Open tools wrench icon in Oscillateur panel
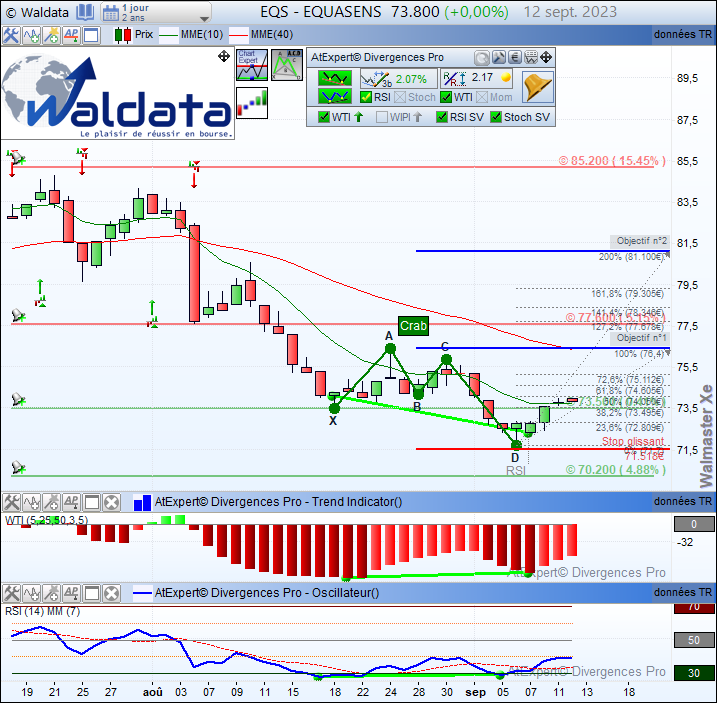The height and width of the screenshot is (703, 717). pyautogui.click(x=11, y=594)
